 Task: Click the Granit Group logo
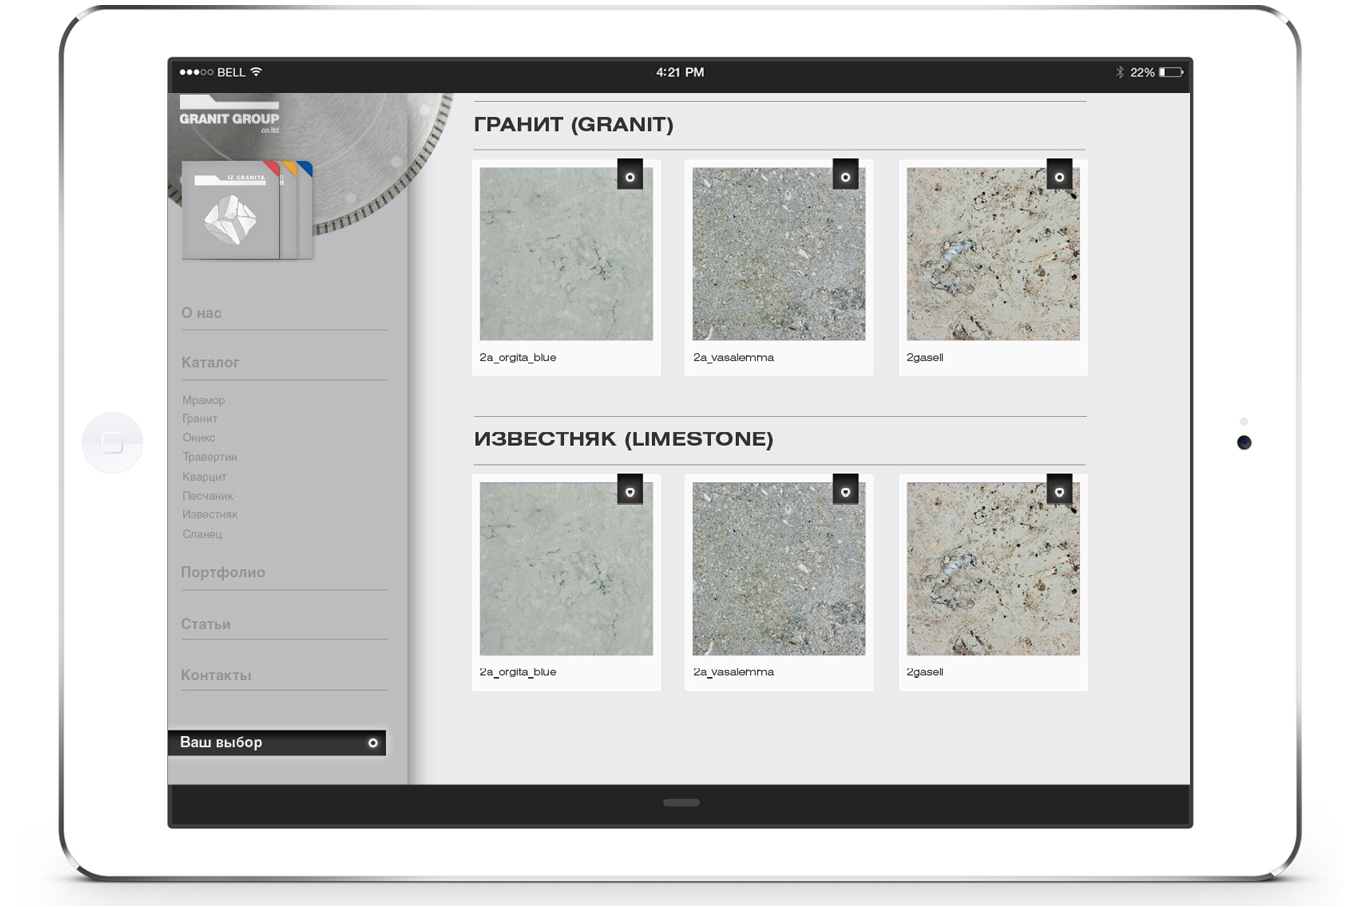coord(230,116)
